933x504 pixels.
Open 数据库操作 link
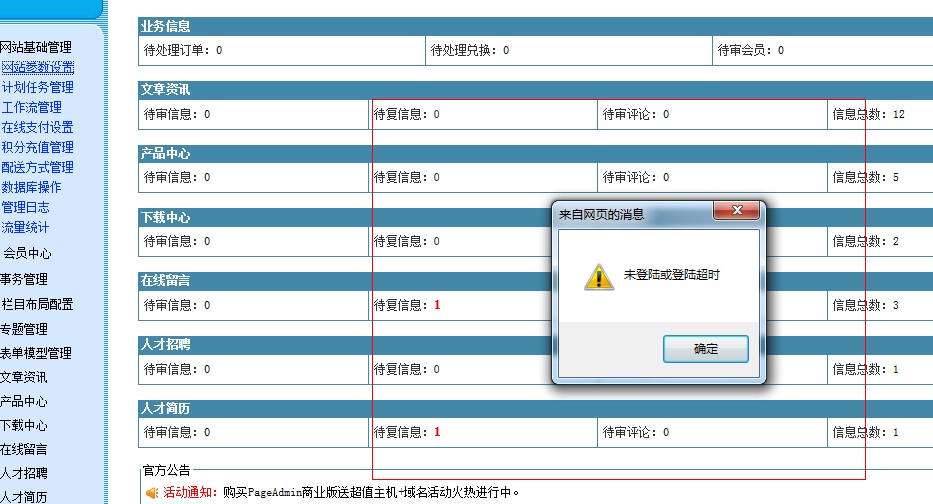31,187
